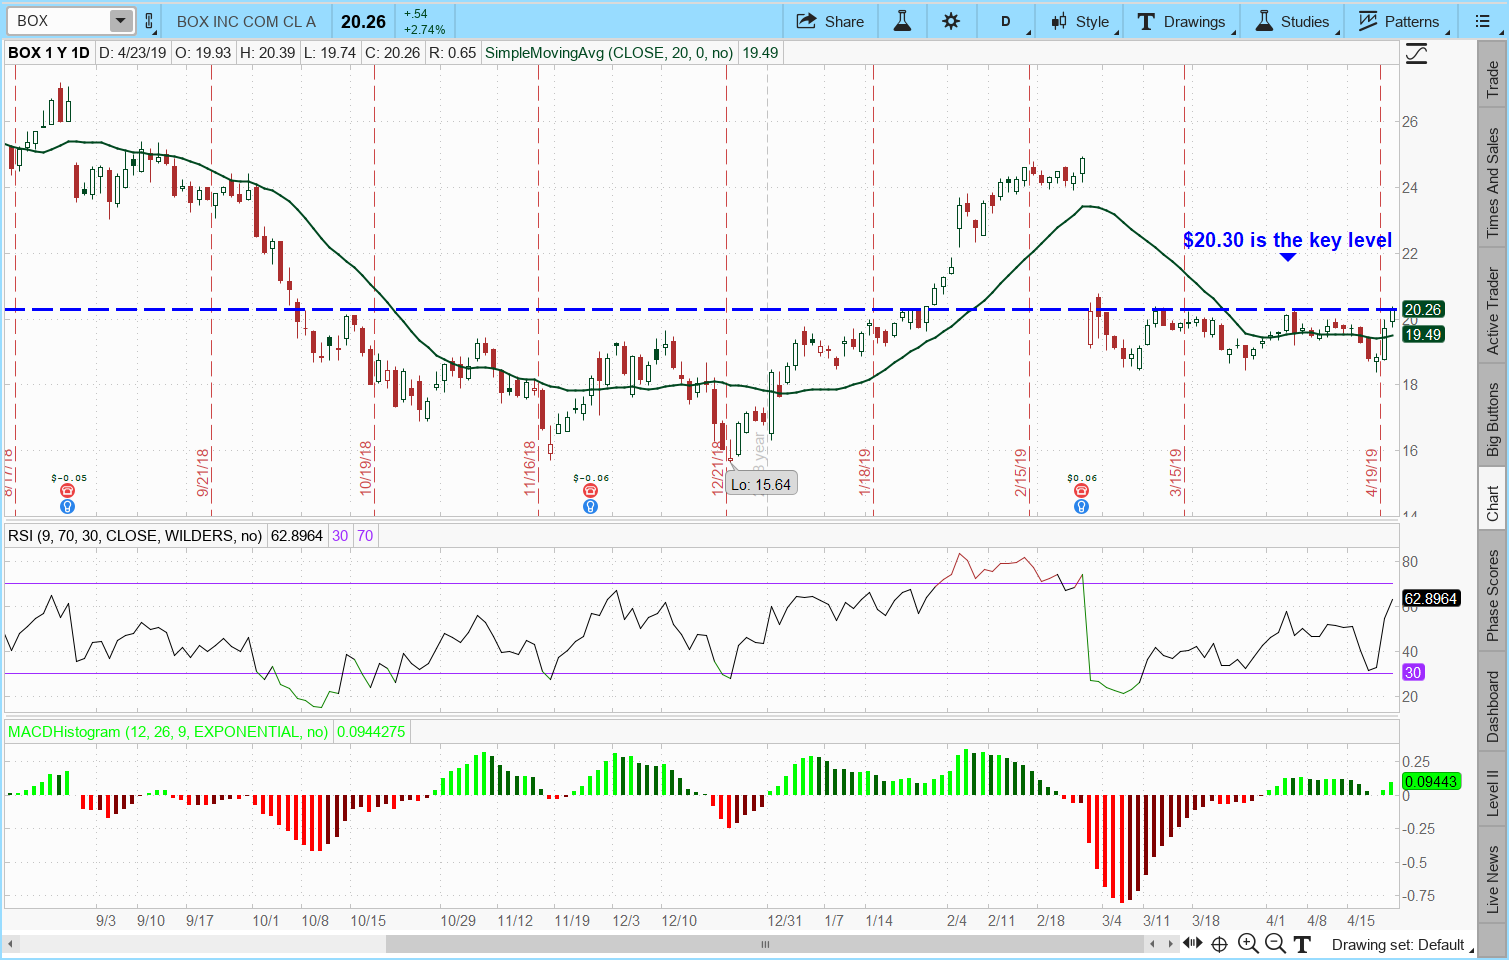
Task: Click the 20.26 last price axis label
Action: 1423,310
